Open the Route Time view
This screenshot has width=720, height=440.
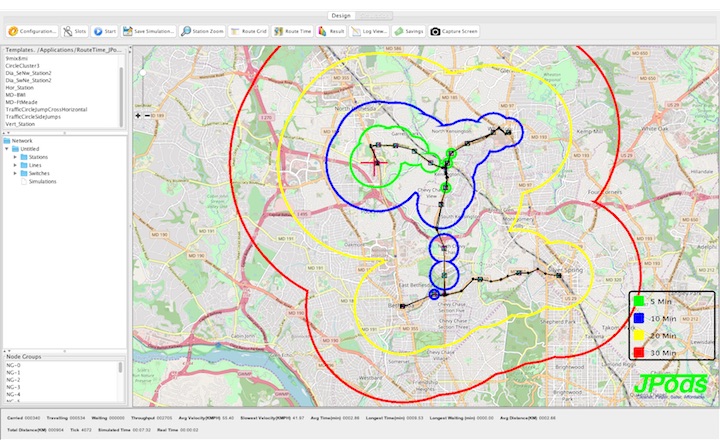(x=293, y=31)
